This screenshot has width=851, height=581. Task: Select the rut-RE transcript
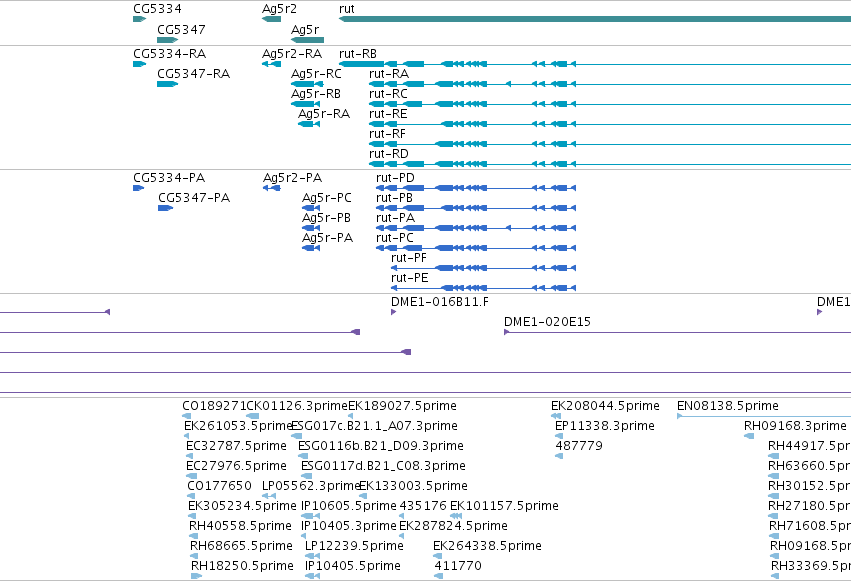click(x=610, y=124)
